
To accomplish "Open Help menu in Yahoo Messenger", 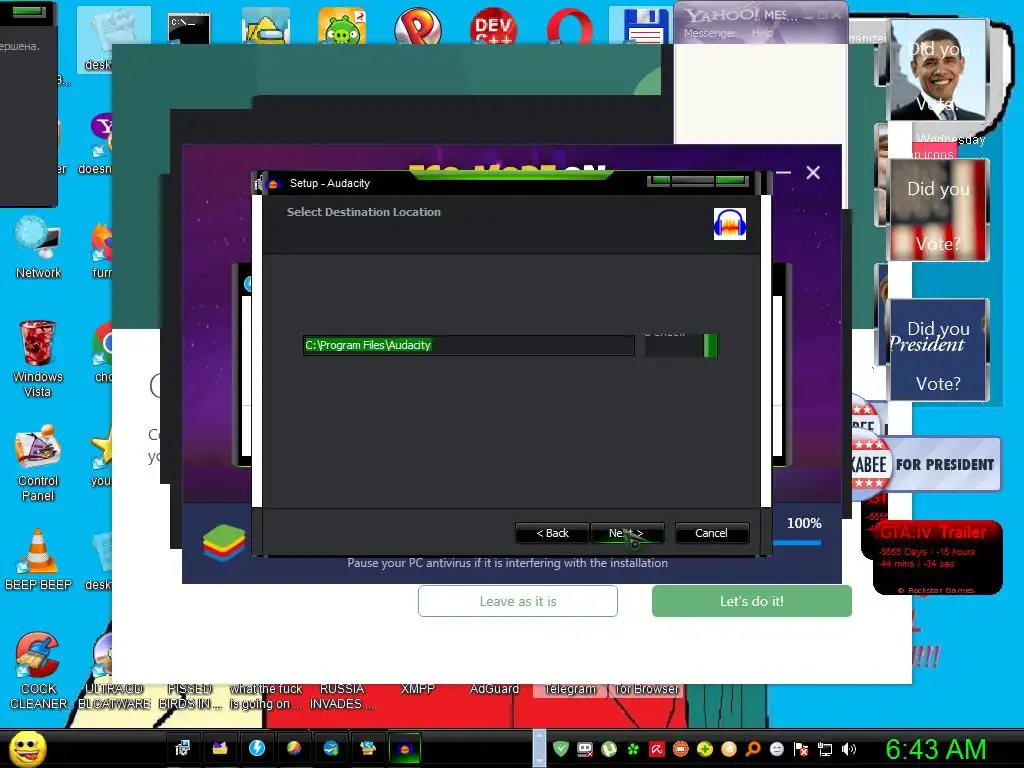I will point(762,33).
